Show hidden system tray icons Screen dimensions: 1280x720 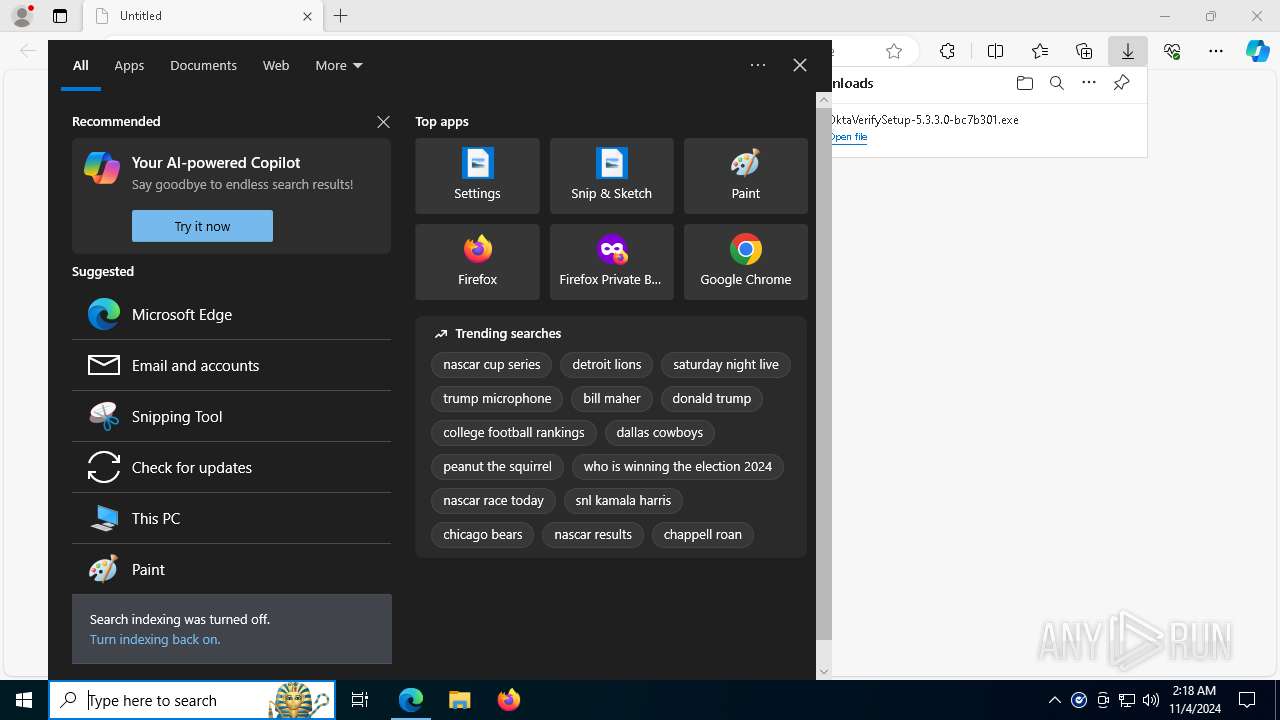(1054, 700)
